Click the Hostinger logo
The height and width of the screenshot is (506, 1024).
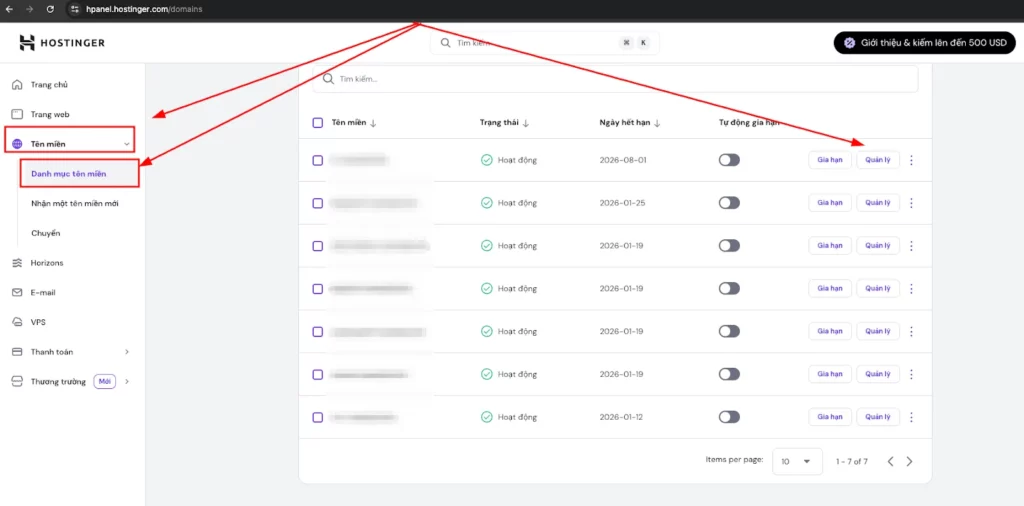[62, 43]
